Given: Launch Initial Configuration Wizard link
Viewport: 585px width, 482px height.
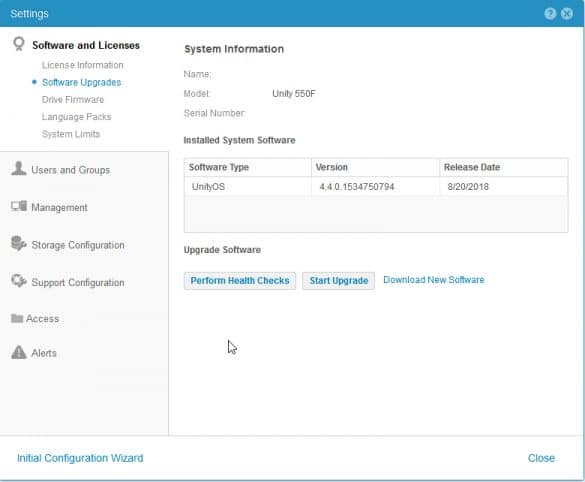Looking at the screenshot, I should pos(80,458).
